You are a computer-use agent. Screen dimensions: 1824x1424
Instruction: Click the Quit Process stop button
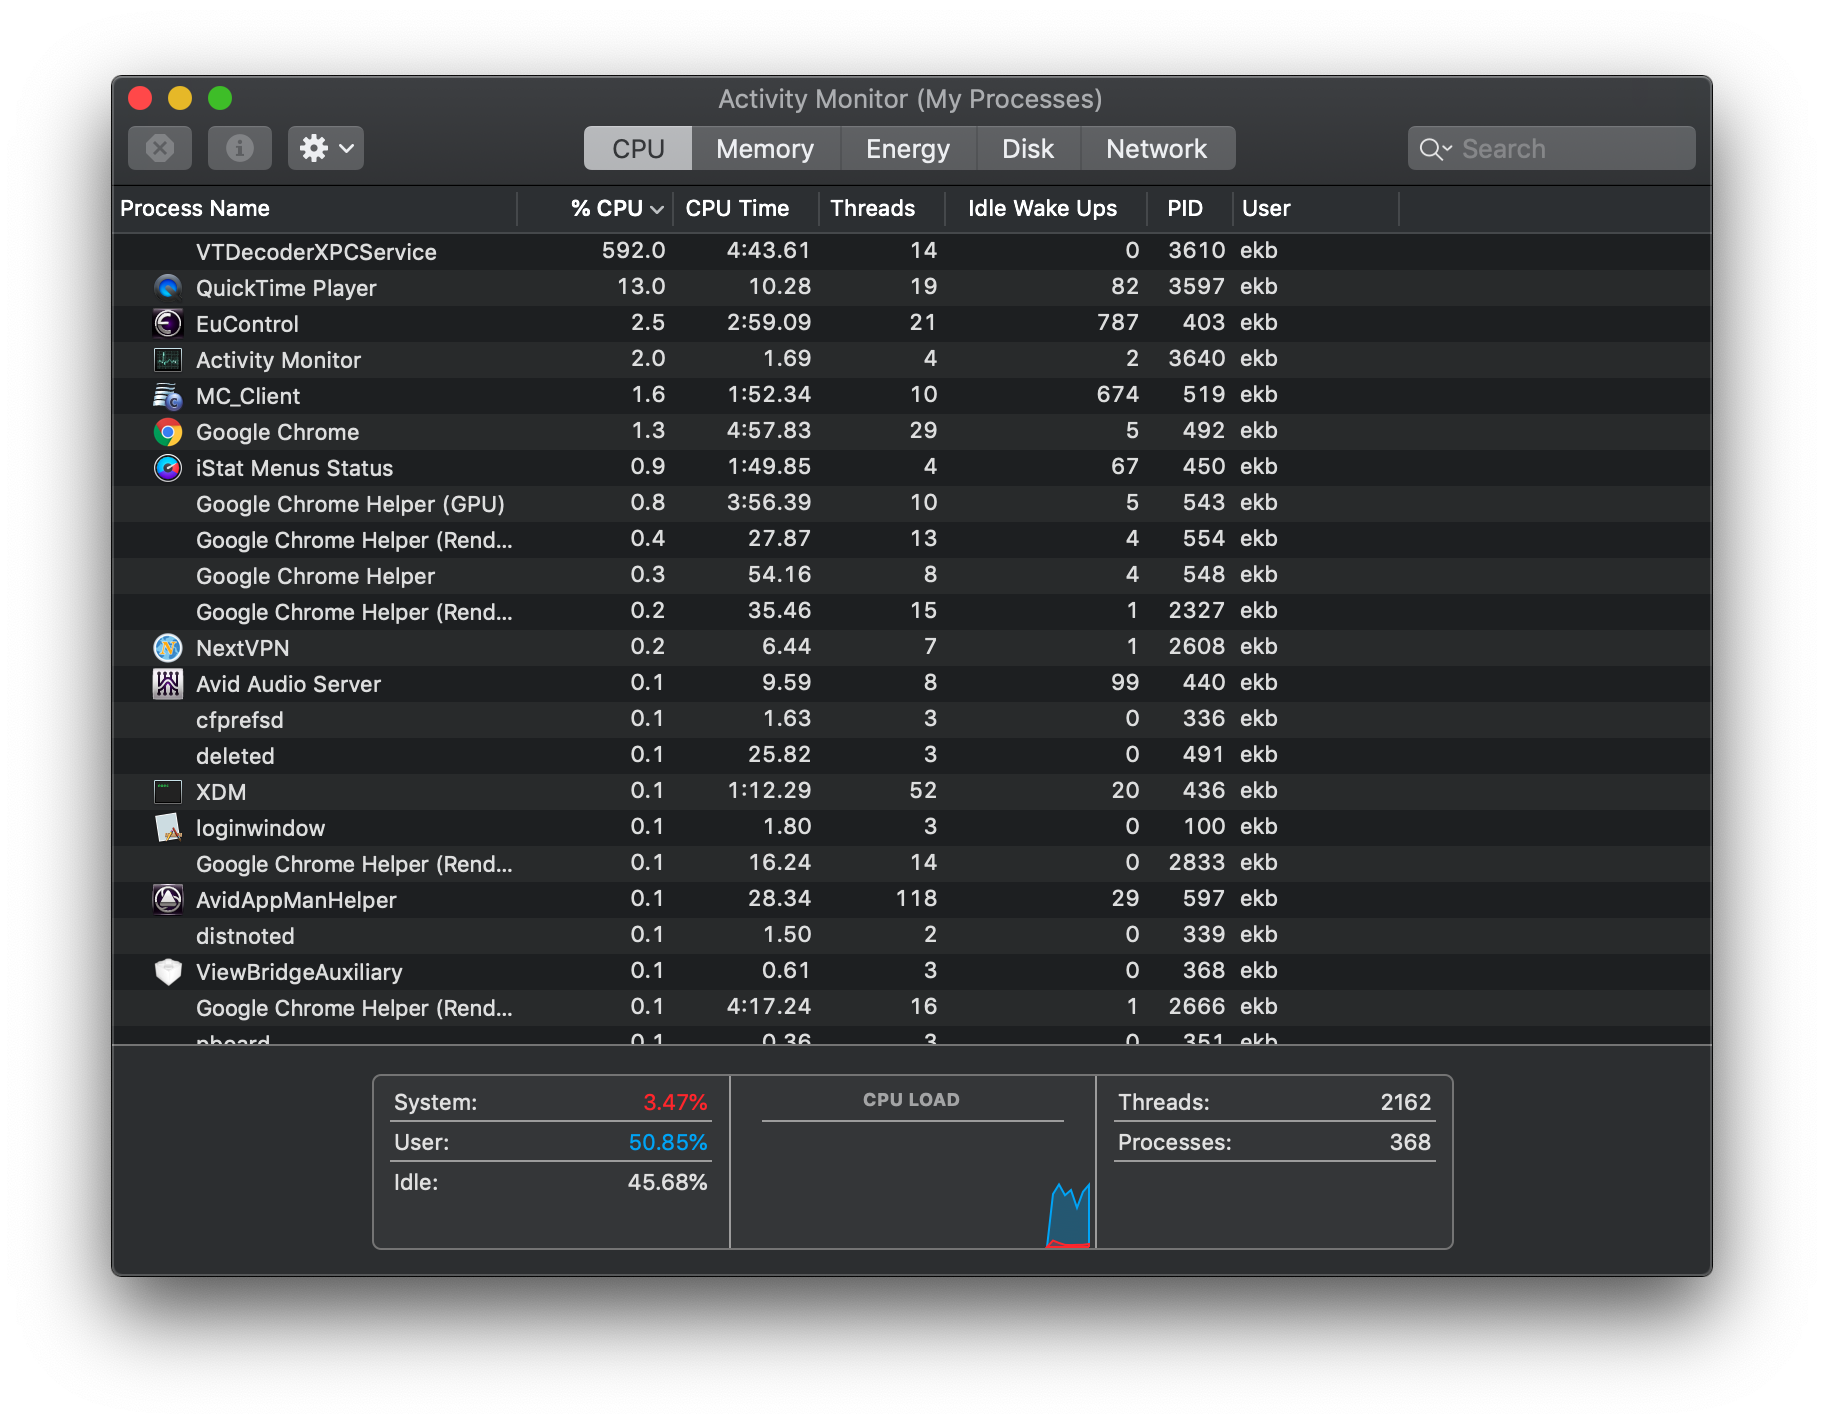(x=160, y=148)
